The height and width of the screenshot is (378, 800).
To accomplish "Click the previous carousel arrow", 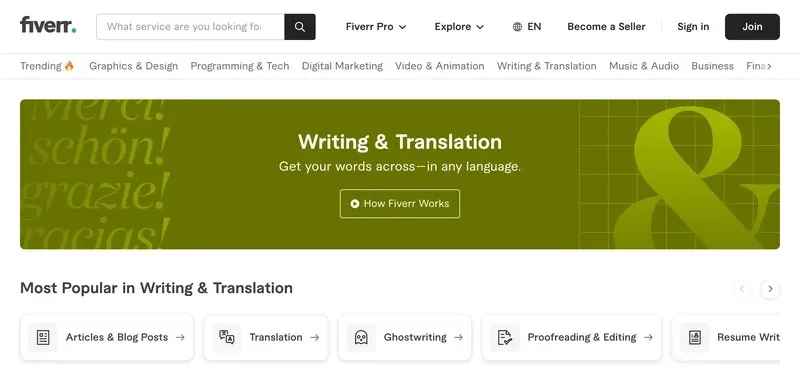I will (742, 289).
